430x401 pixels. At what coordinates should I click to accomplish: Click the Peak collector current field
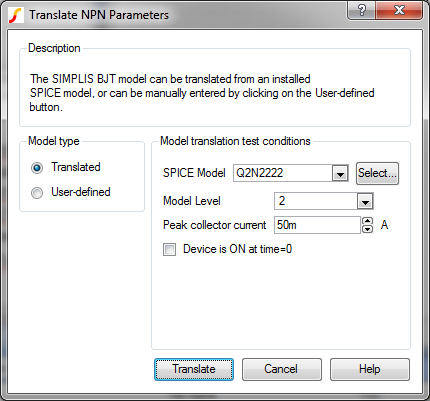point(317,225)
